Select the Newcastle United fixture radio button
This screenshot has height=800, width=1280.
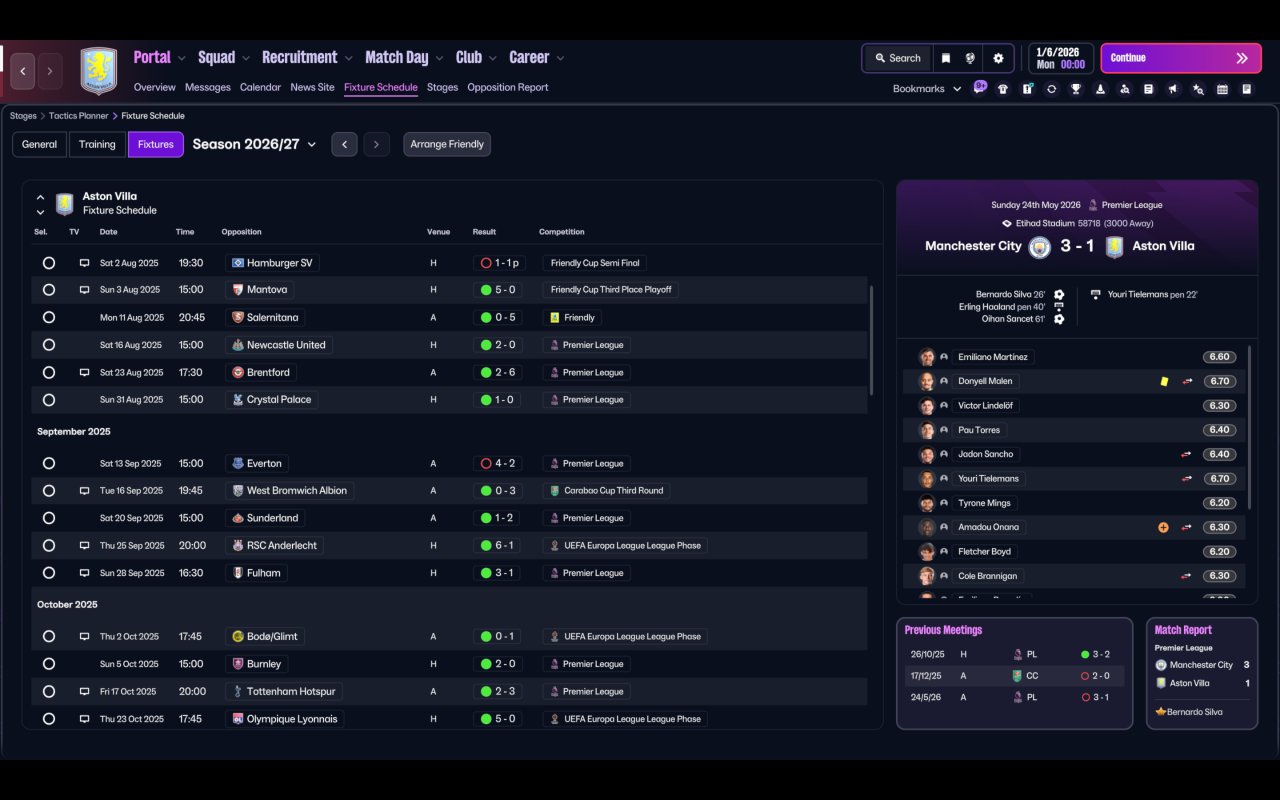[x=49, y=345]
